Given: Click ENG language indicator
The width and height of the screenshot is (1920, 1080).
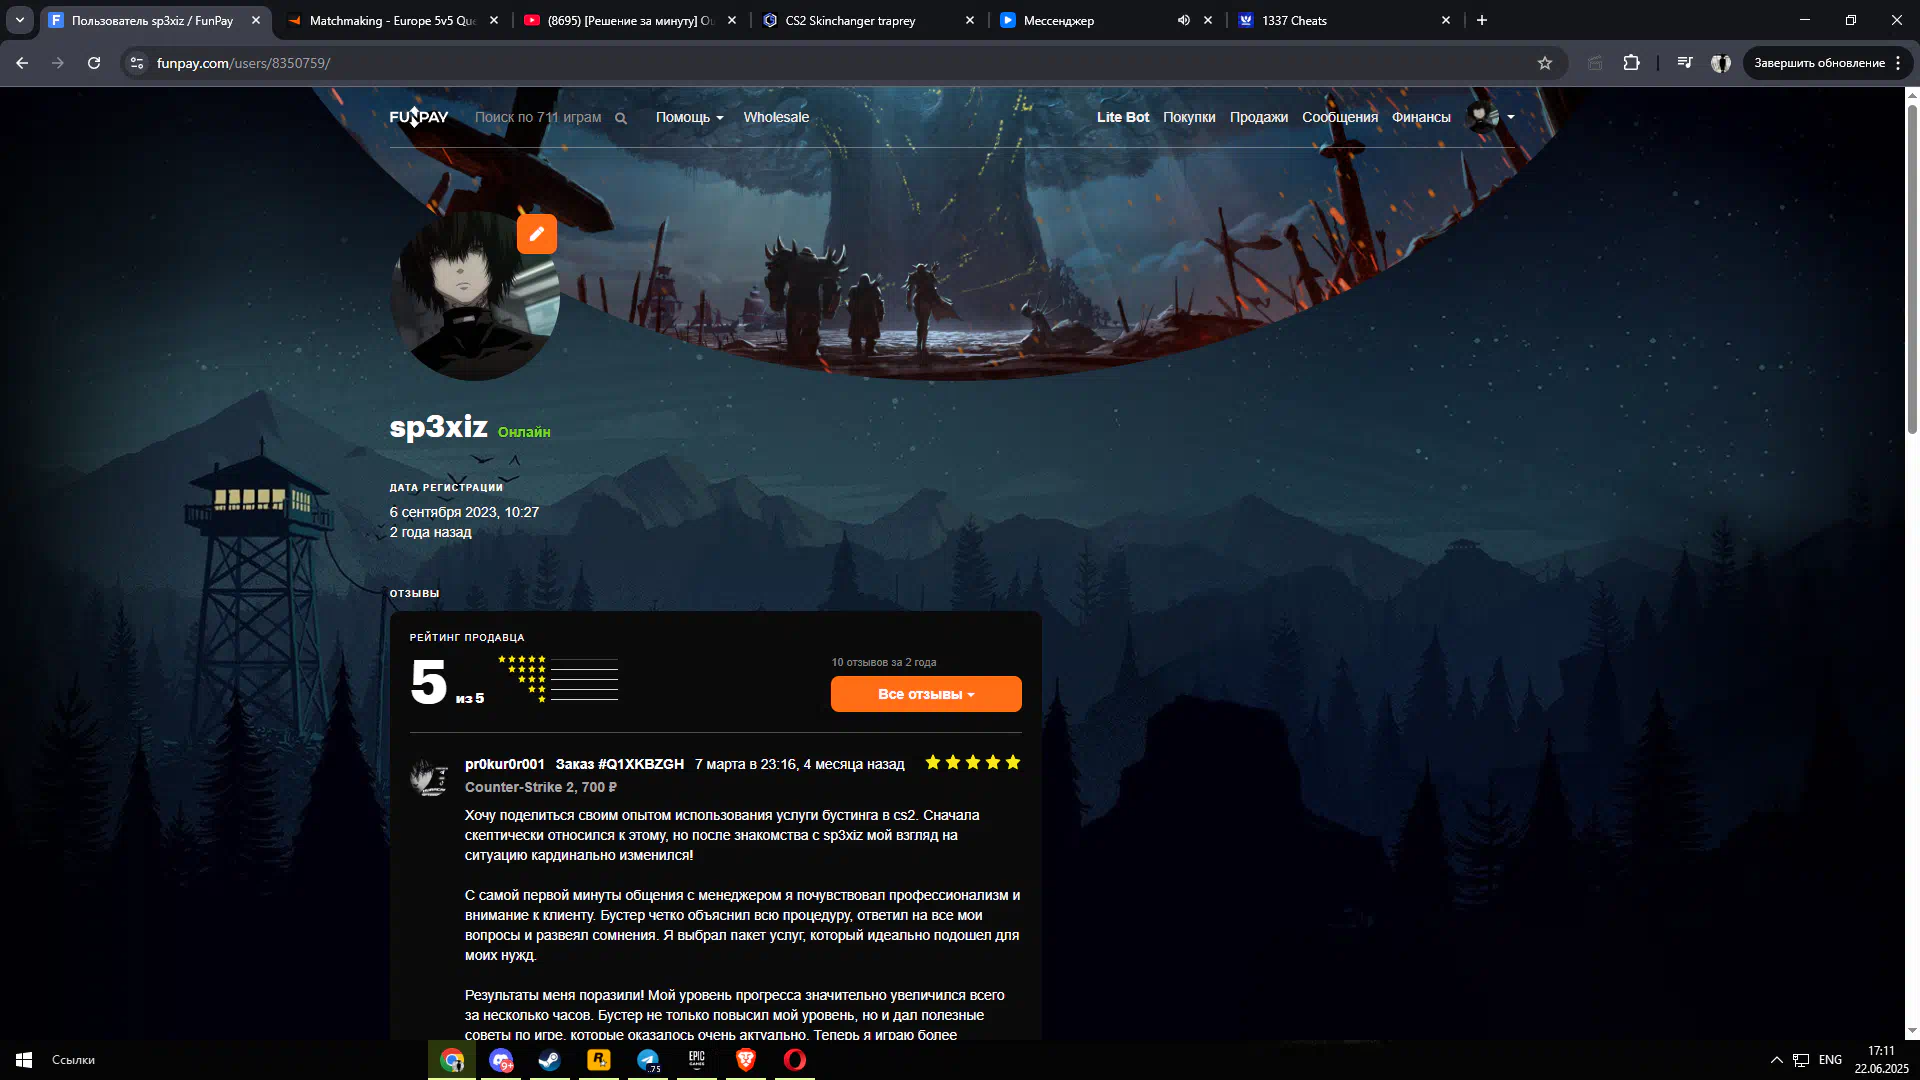Looking at the screenshot, I should (x=1830, y=1060).
